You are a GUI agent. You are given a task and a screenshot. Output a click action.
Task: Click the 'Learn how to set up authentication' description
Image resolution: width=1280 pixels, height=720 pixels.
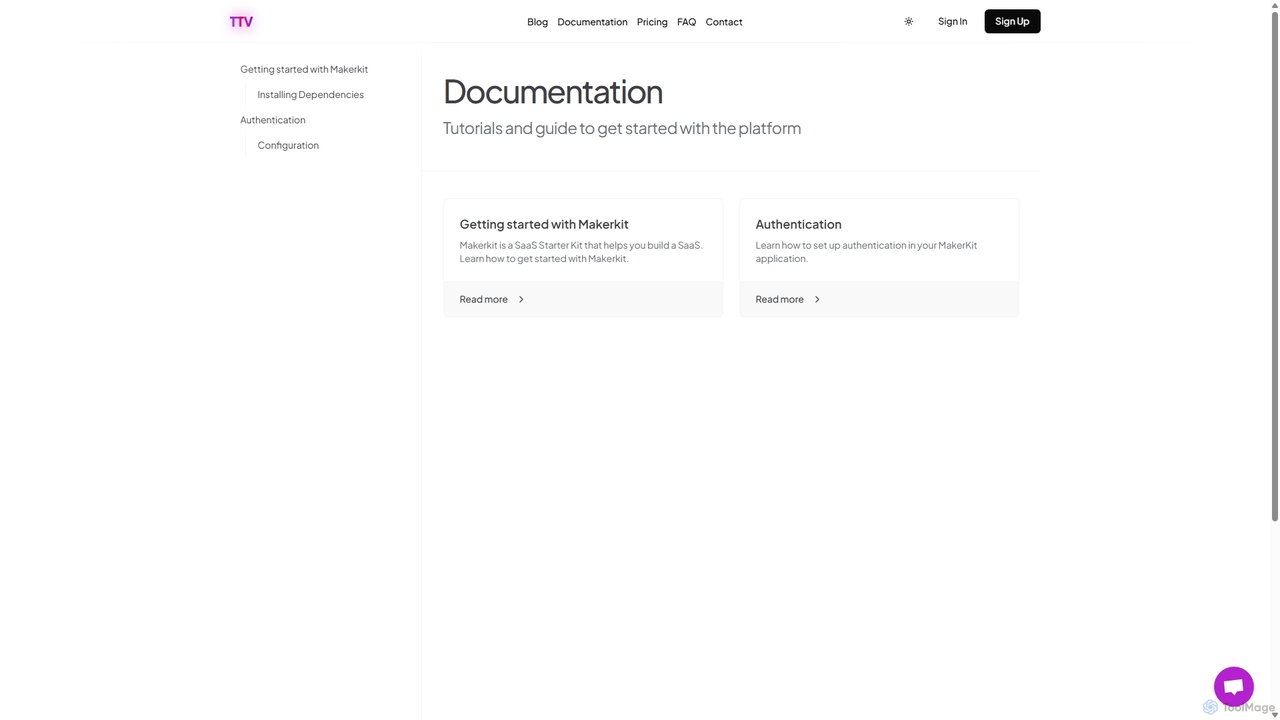pyautogui.click(x=866, y=252)
